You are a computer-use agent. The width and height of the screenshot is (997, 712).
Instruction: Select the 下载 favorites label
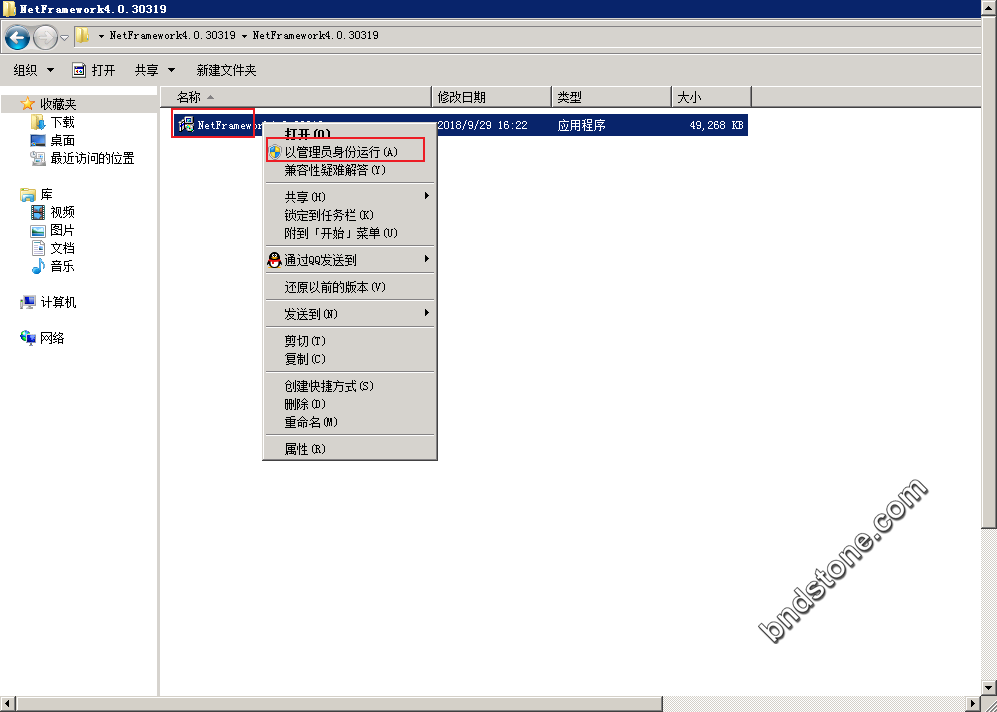[x=62, y=122]
